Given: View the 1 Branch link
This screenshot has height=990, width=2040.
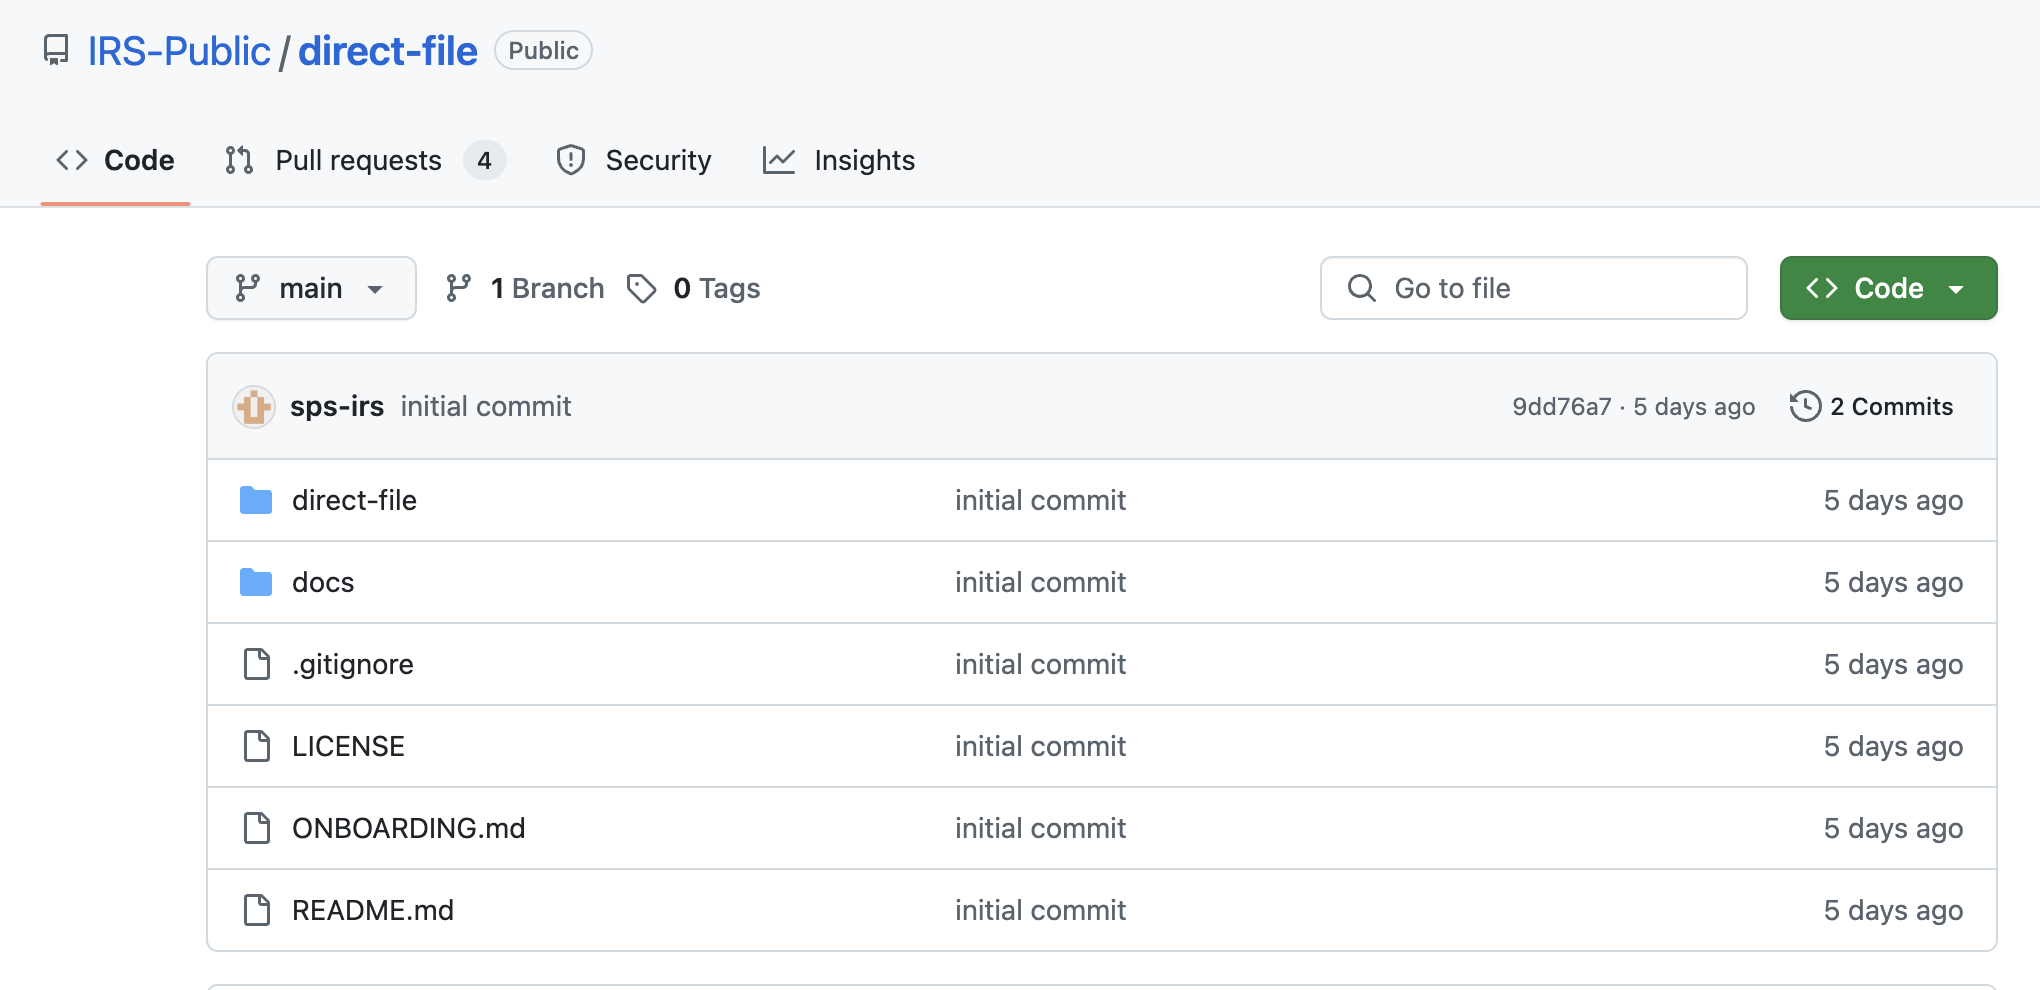Looking at the screenshot, I should [x=525, y=288].
